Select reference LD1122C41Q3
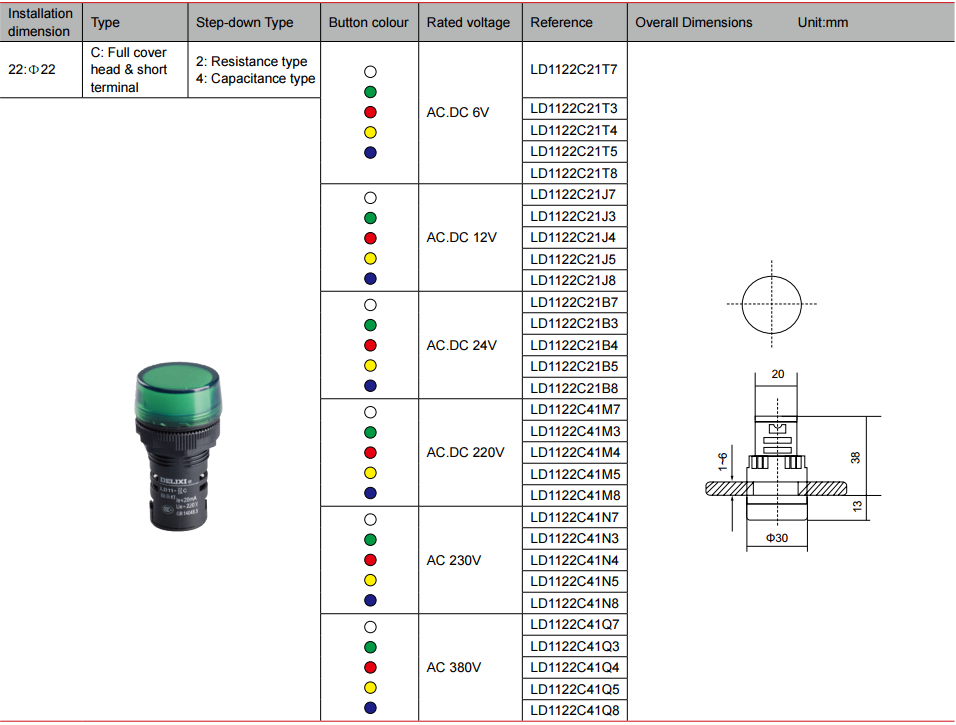This screenshot has width=956, height=725. click(575, 646)
